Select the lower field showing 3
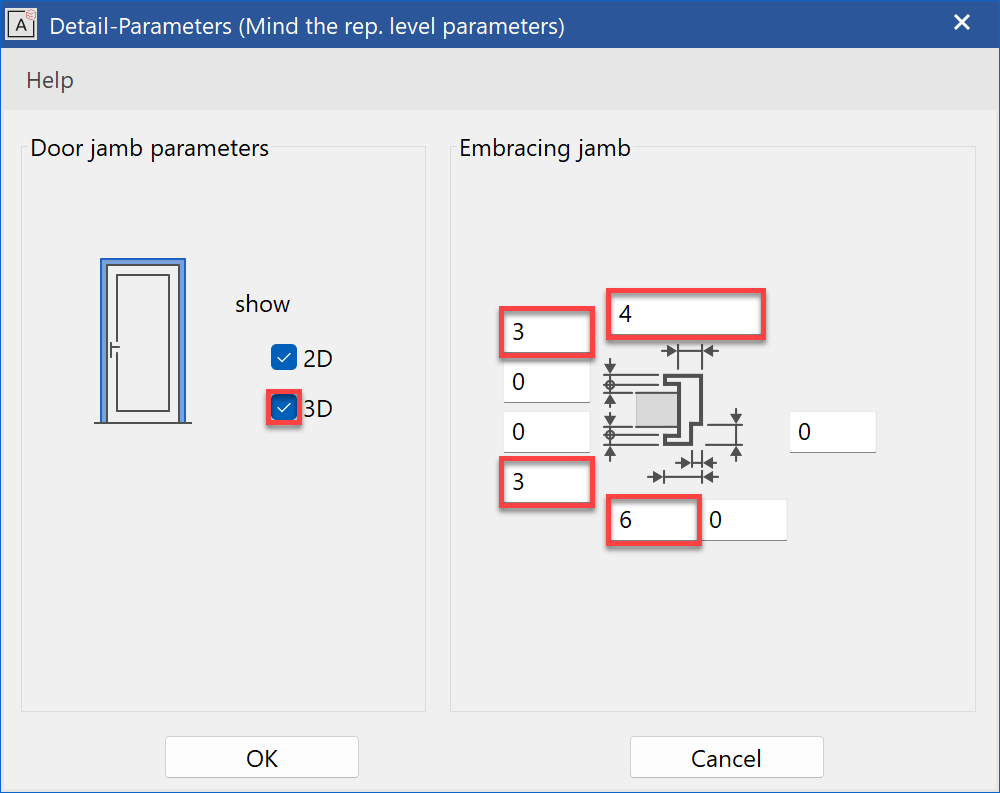The height and width of the screenshot is (793, 1000). 546,482
